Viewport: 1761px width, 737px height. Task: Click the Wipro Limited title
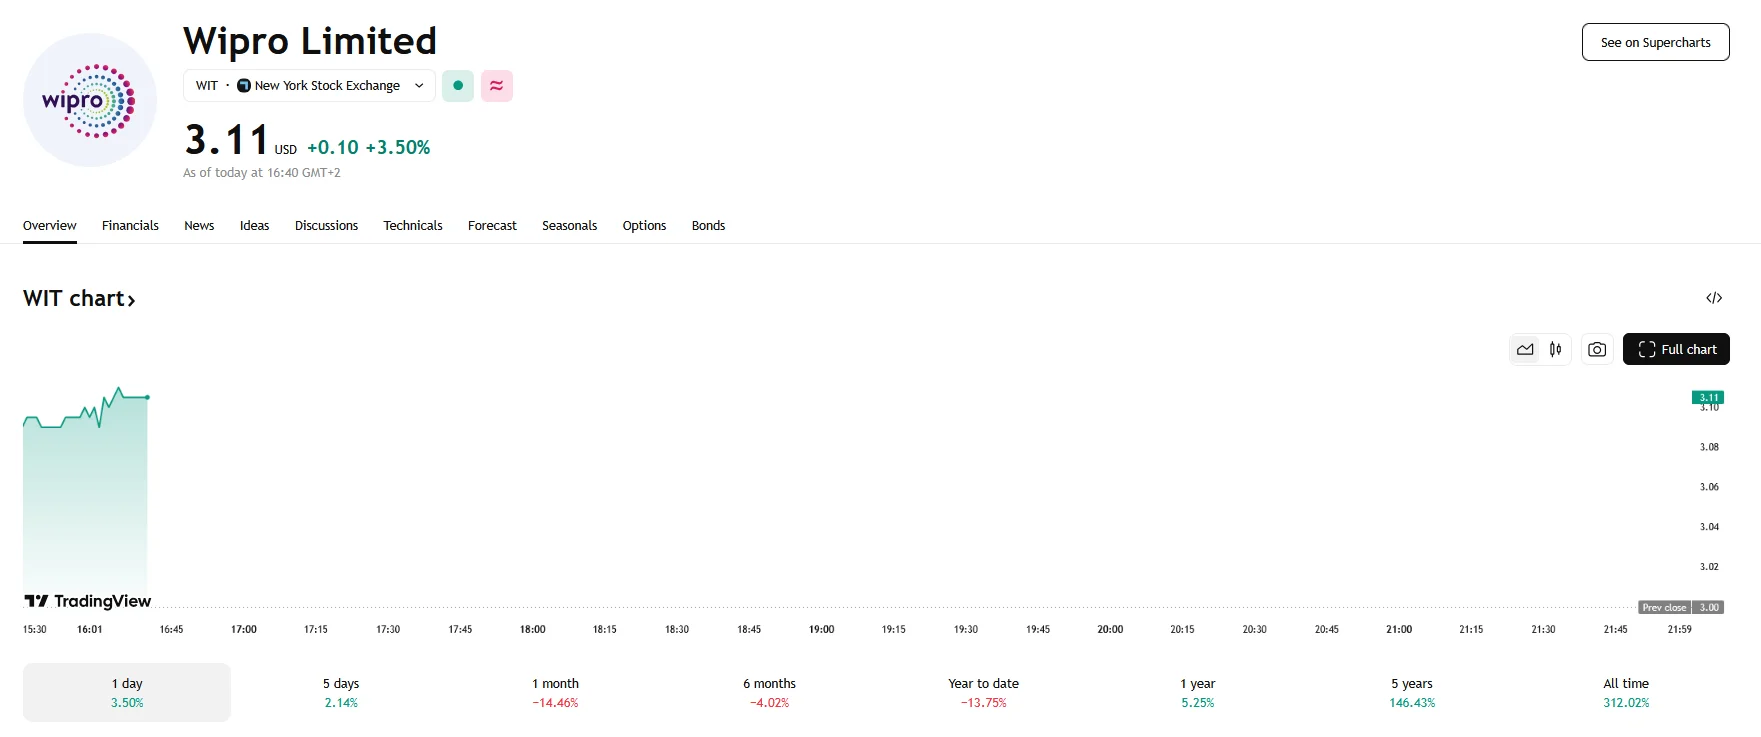click(x=310, y=41)
